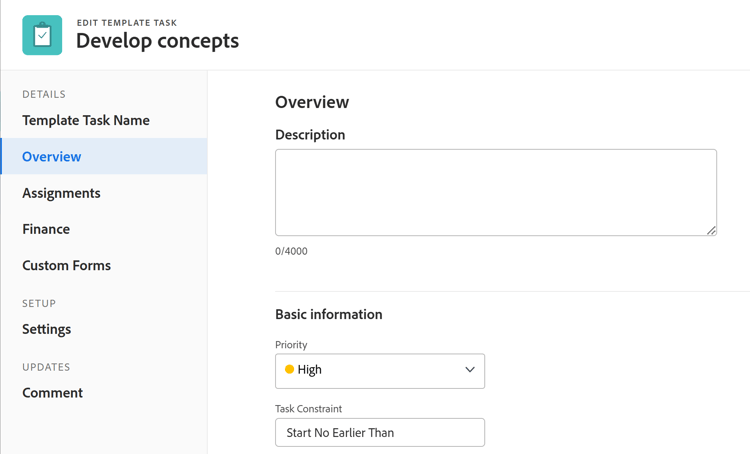Viewport: 750px width, 454px height.
Task: Click the 0/4000 character counter
Action: tap(291, 251)
